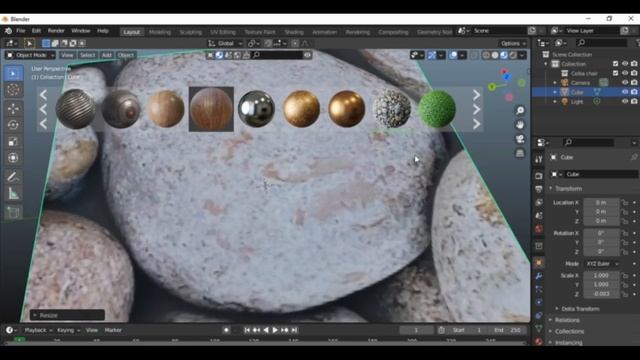
Task: Open the Modifier properties wrench icon
Action: tap(539, 276)
